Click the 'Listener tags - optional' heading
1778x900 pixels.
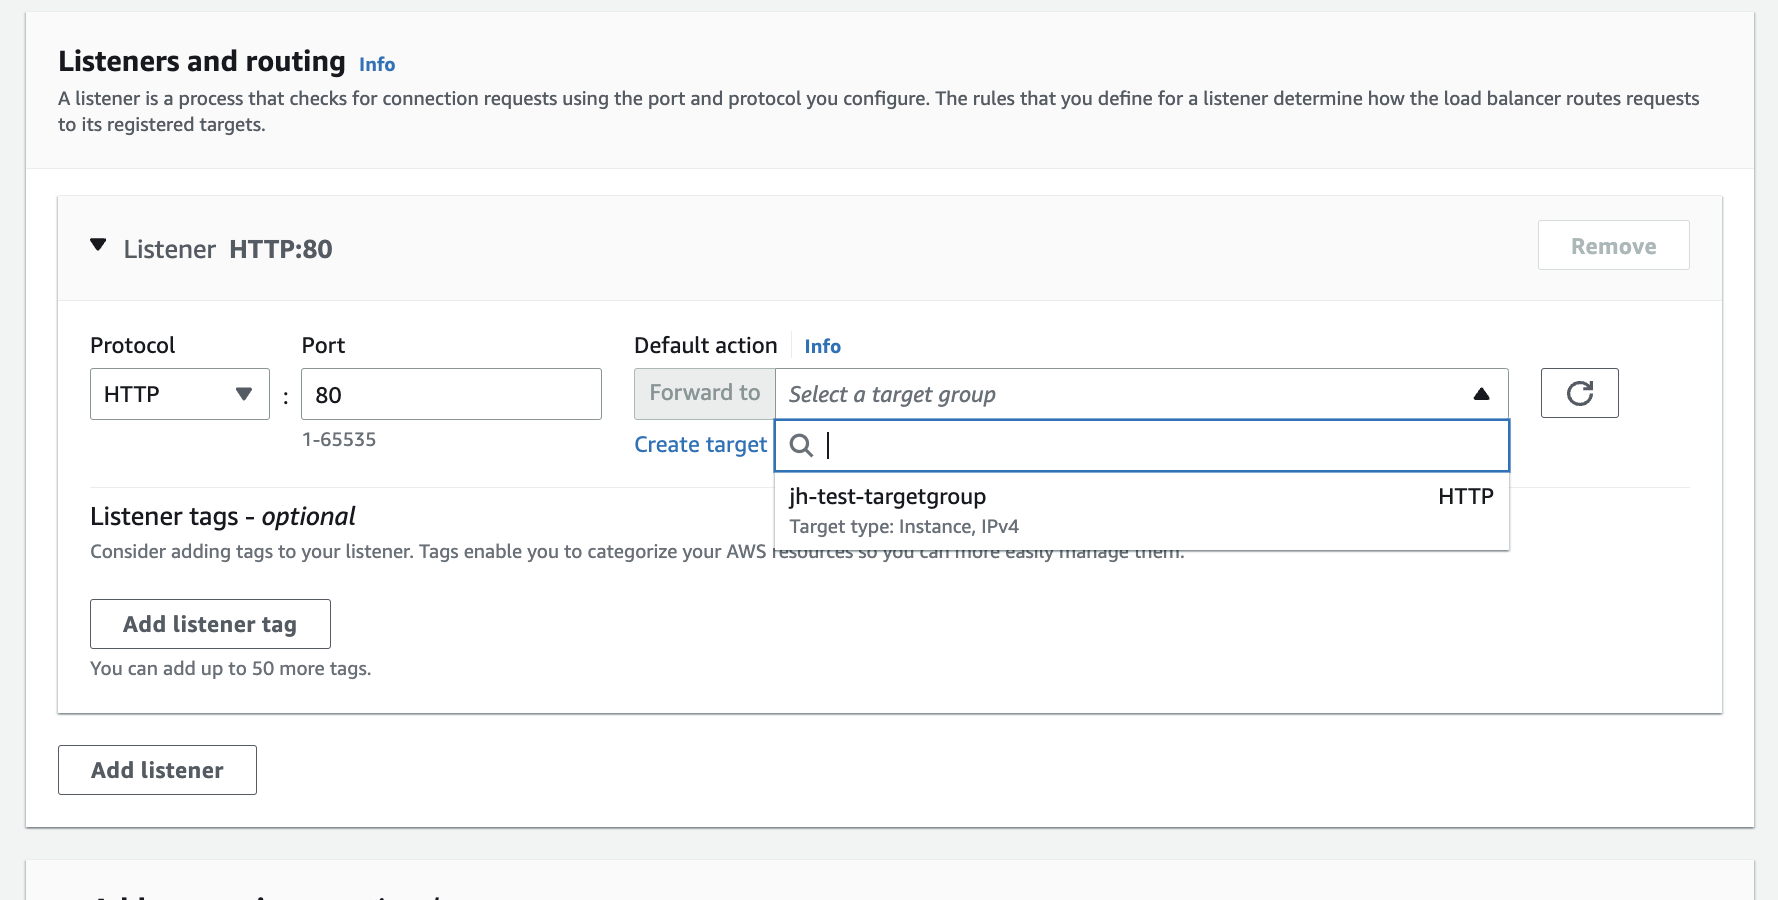(223, 516)
